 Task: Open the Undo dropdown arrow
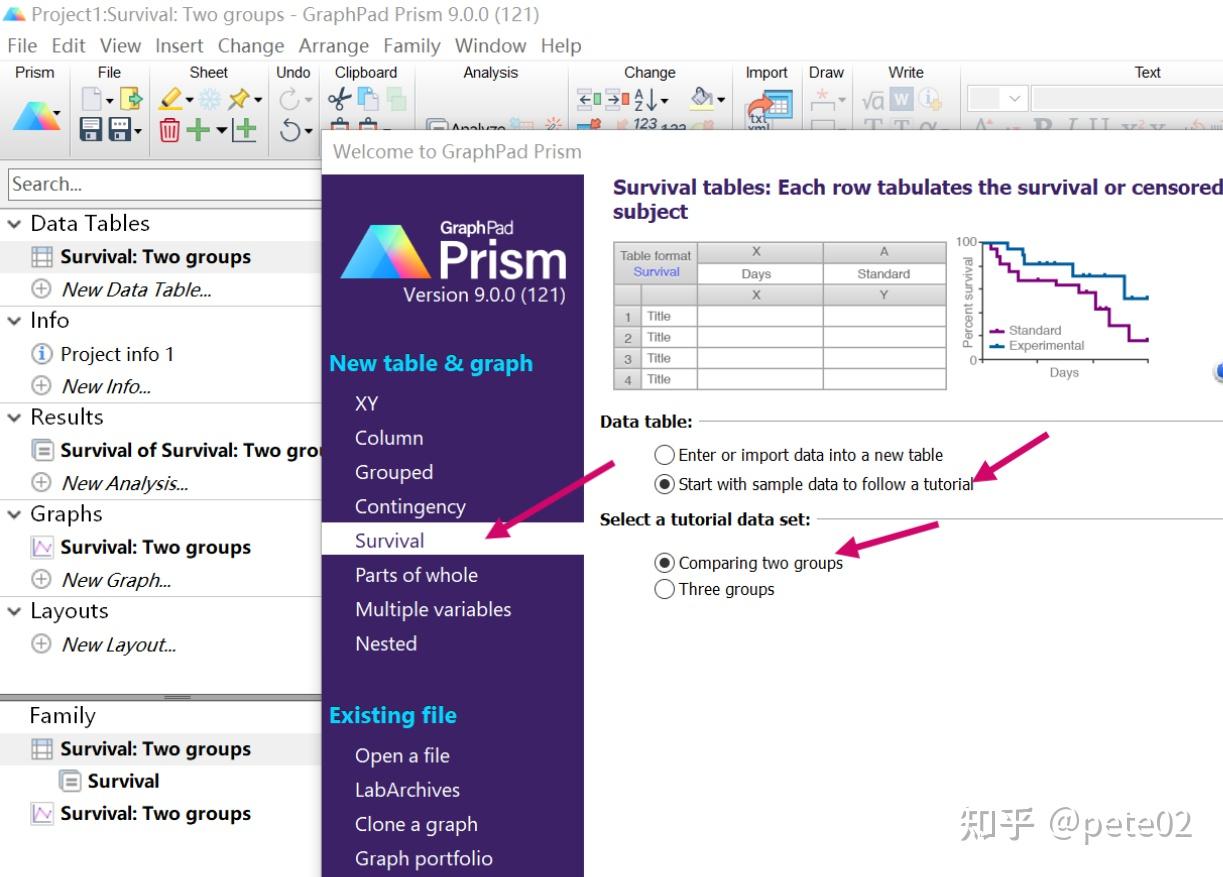[x=308, y=131]
